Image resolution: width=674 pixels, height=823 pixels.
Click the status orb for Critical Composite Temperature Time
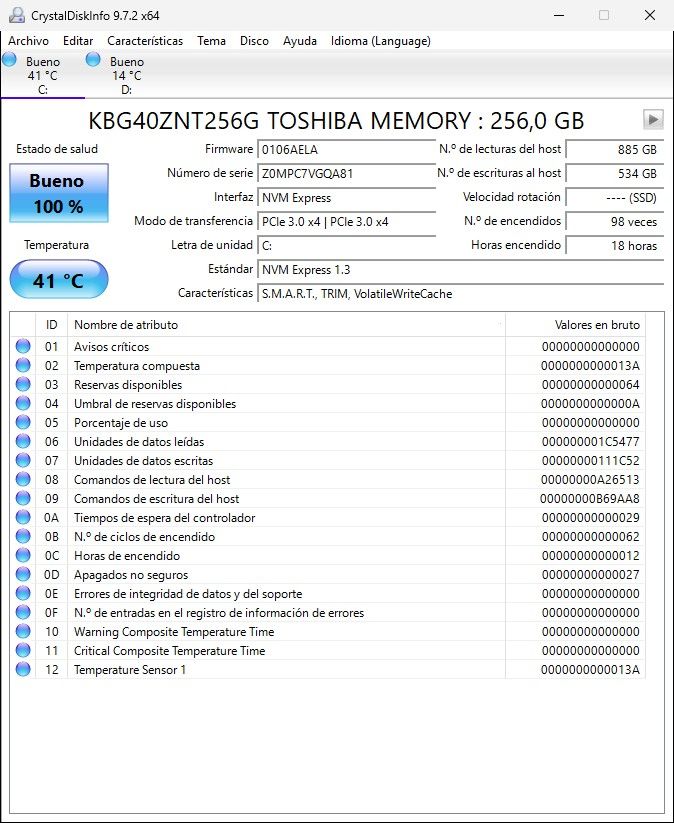coord(23,650)
